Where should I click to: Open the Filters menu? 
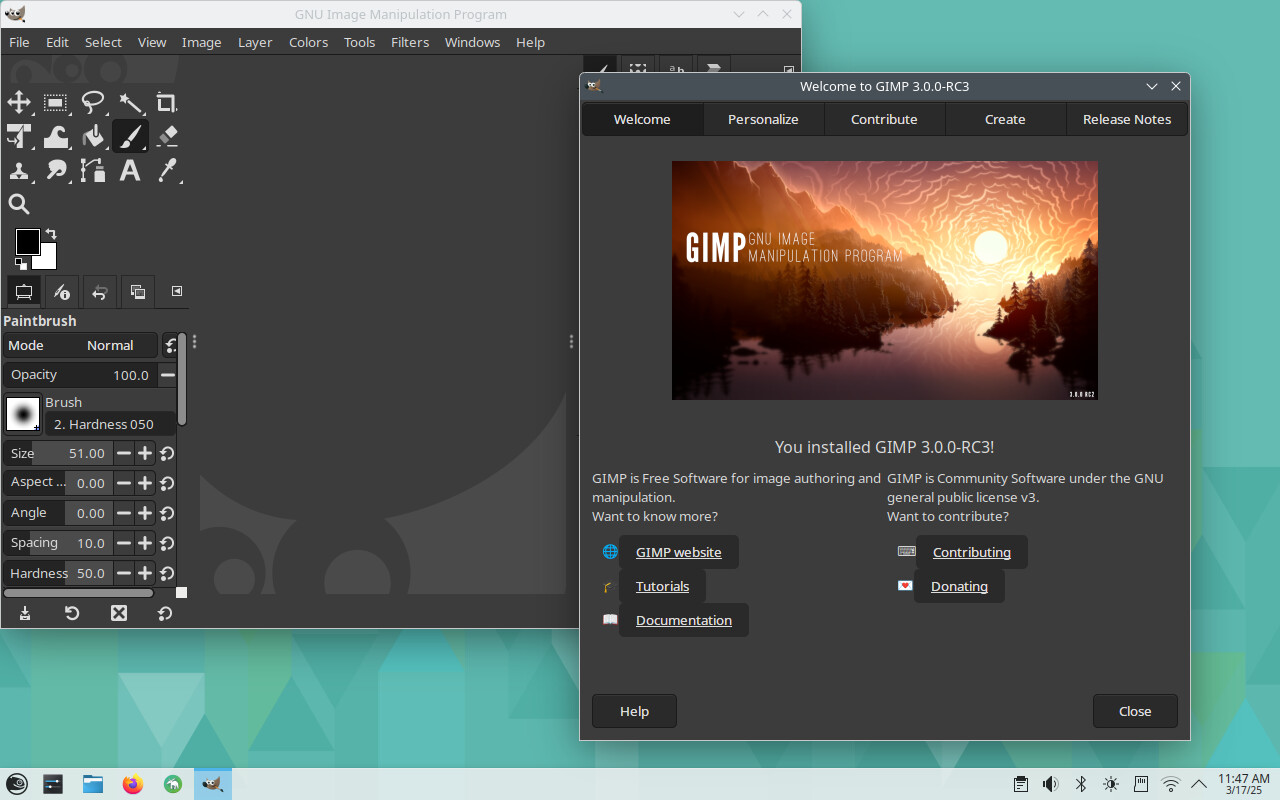pos(410,42)
